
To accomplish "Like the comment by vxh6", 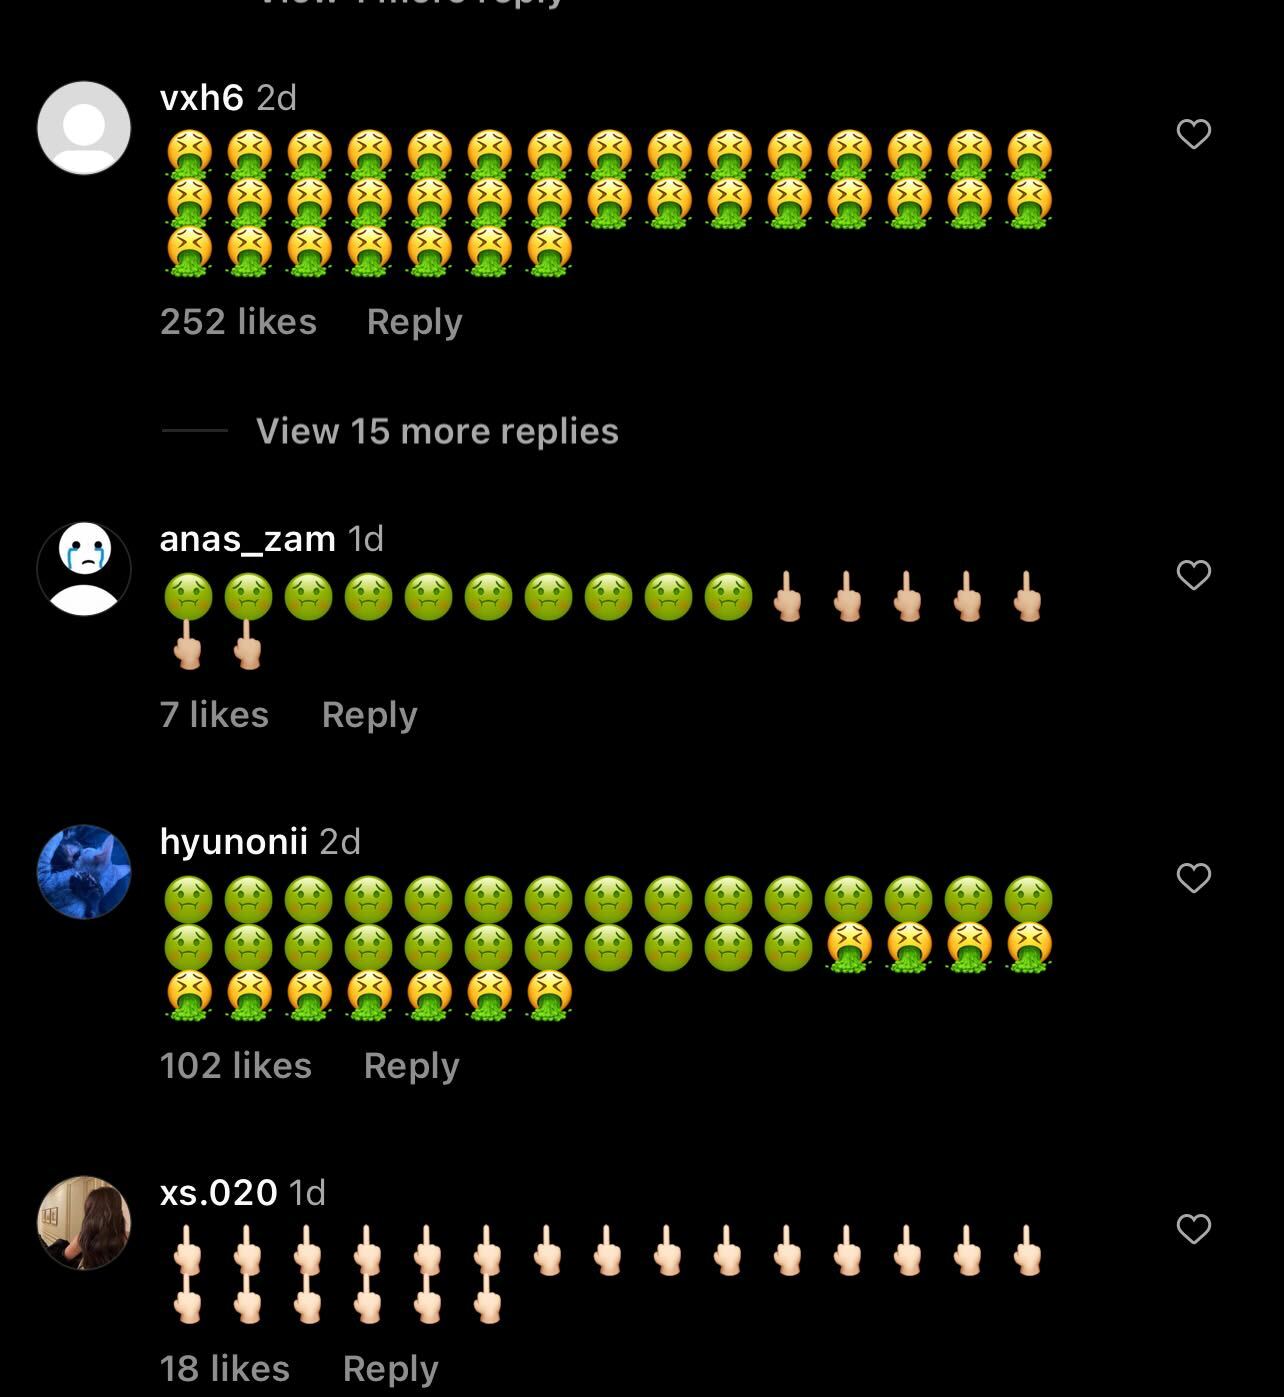I will coord(1193,134).
